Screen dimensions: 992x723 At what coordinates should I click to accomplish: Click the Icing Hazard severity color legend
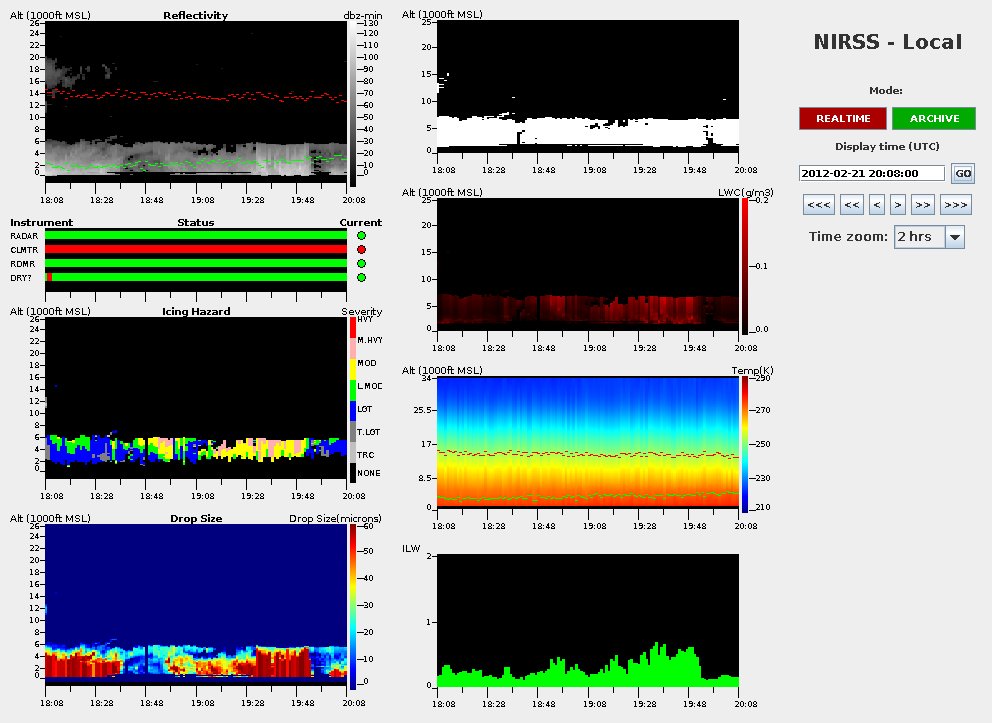click(351, 400)
